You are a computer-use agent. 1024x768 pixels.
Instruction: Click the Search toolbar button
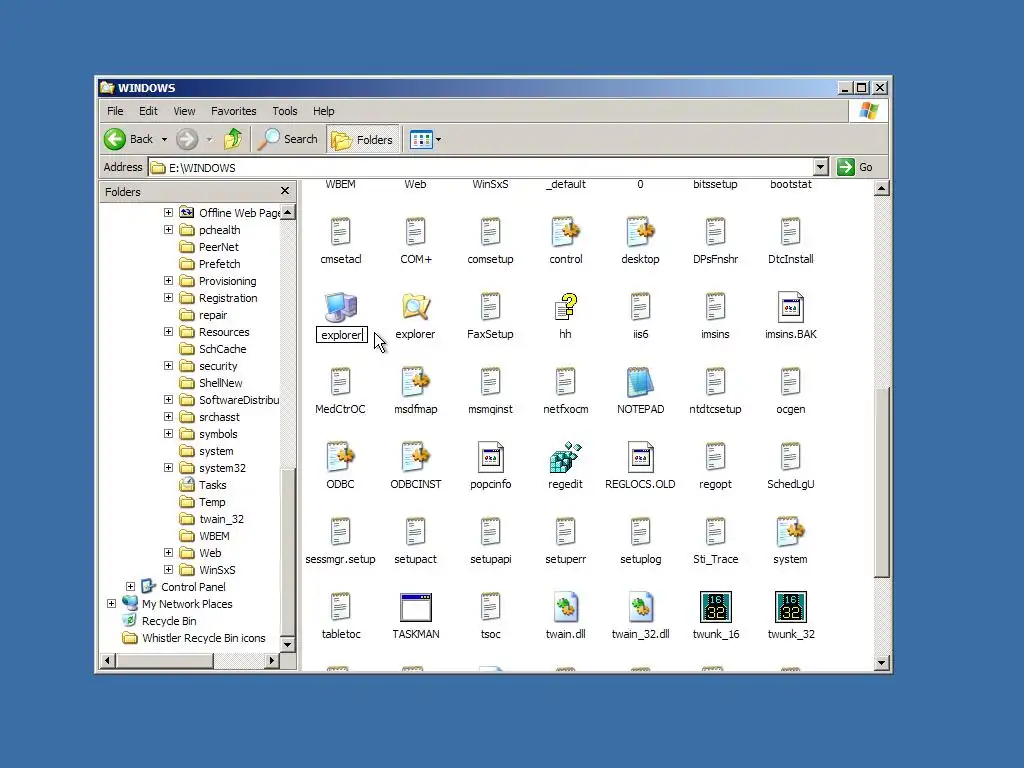pos(287,139)
